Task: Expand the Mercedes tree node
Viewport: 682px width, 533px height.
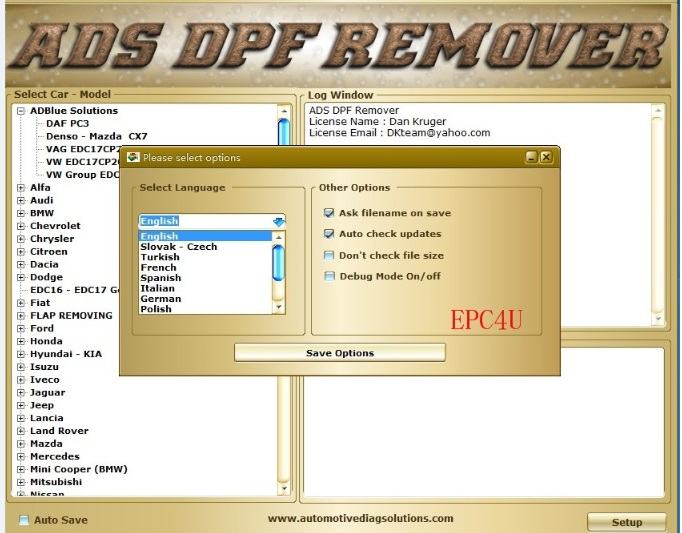Action: tap(20, 457)
